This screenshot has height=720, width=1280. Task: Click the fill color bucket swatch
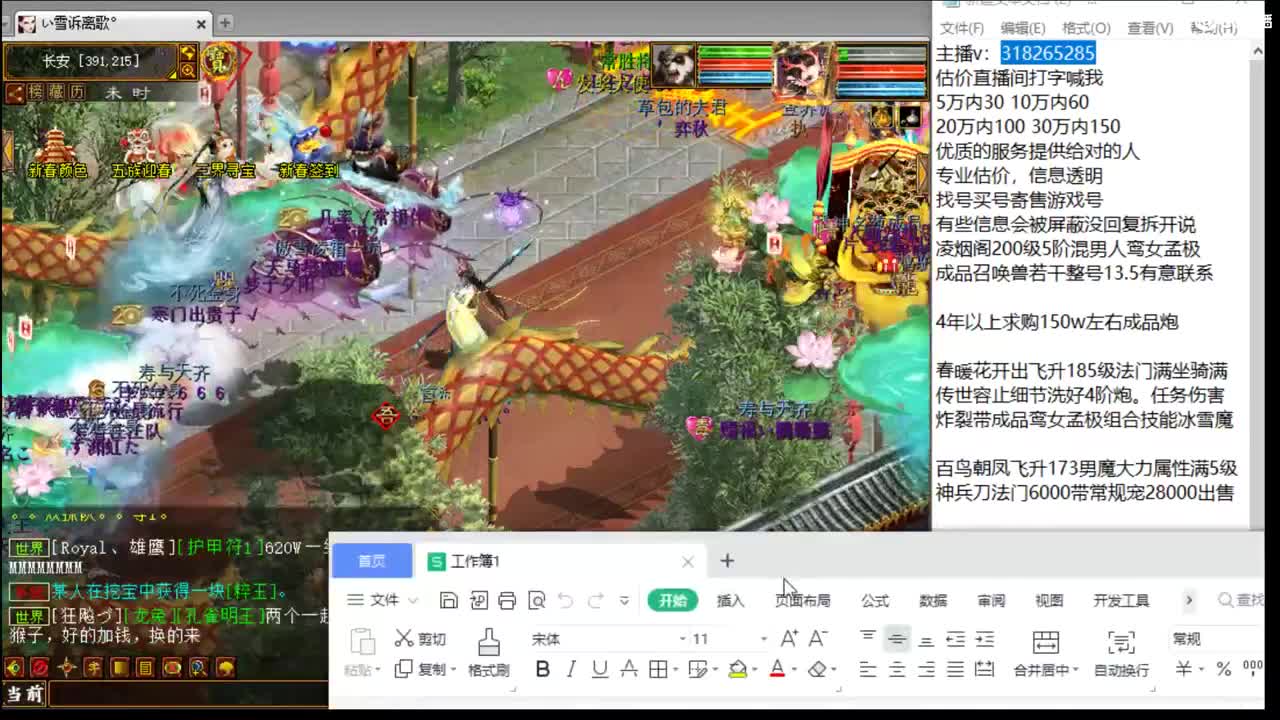click(737, 669)
